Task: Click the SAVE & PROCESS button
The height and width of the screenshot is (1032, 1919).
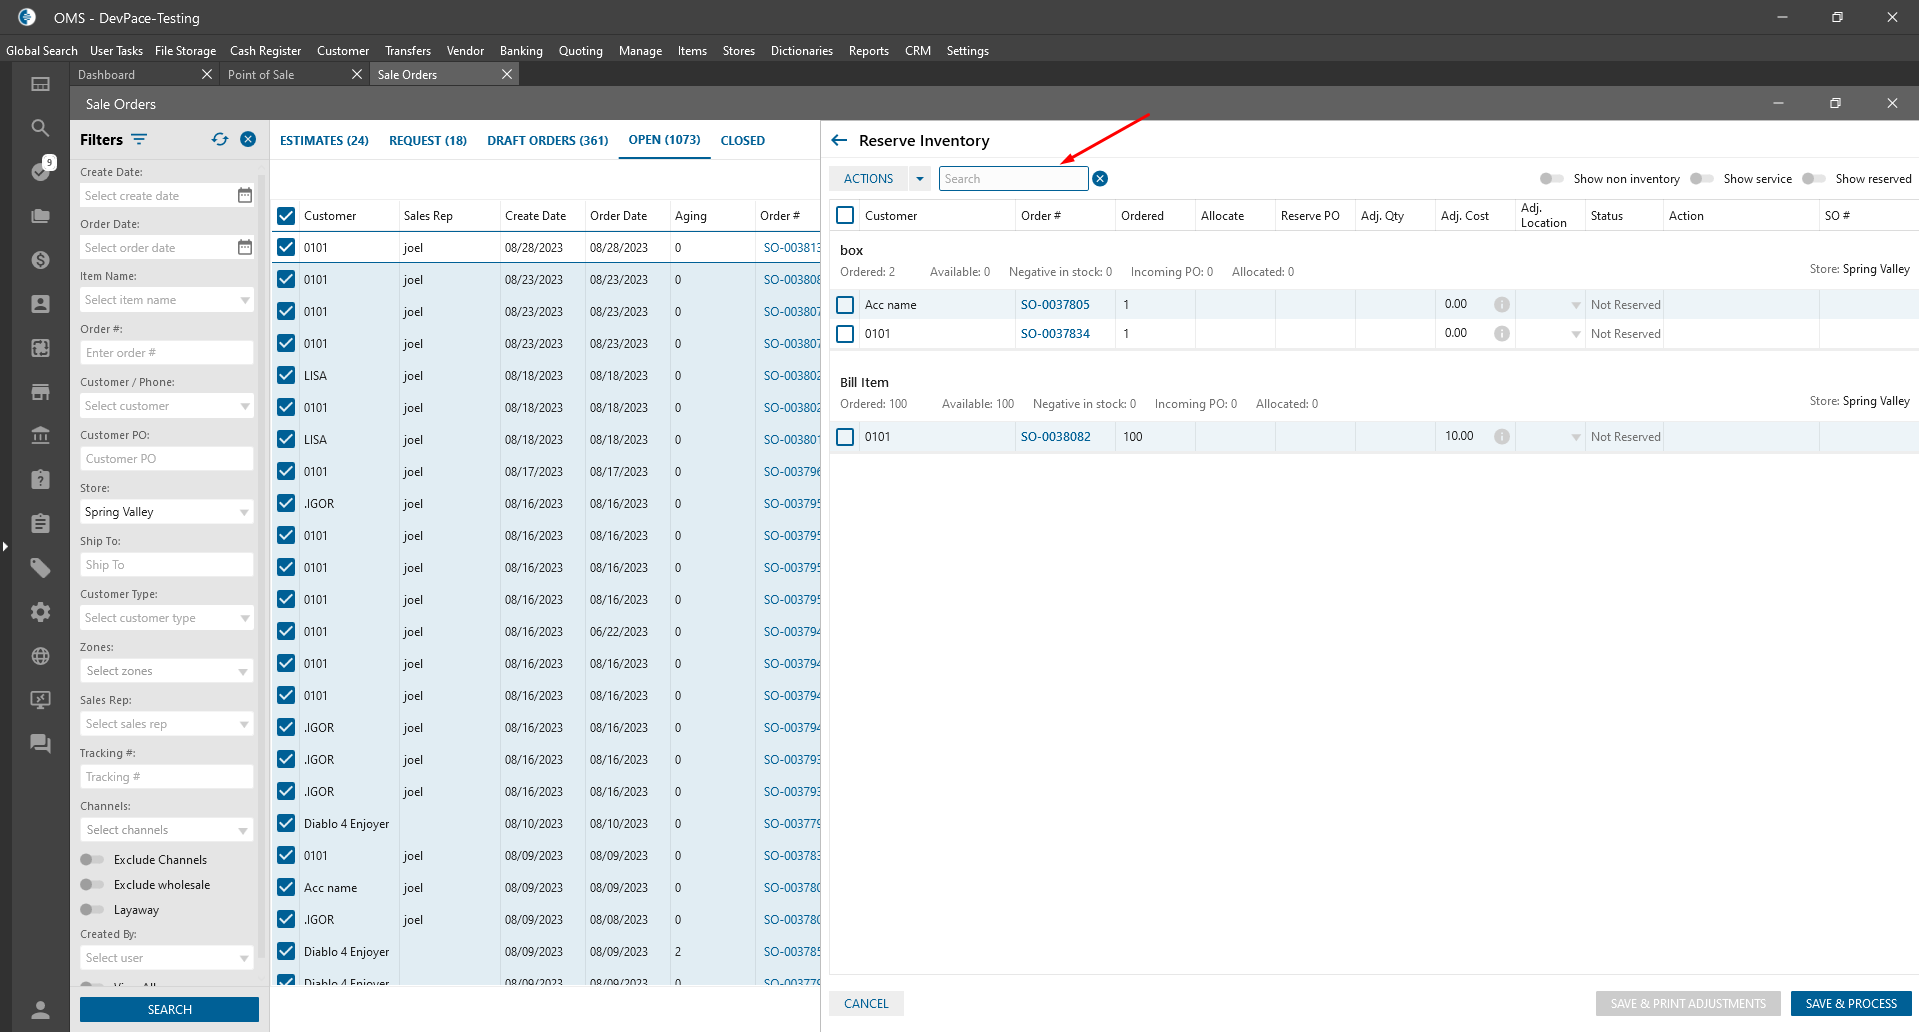Action: tap(1850, 1004)
